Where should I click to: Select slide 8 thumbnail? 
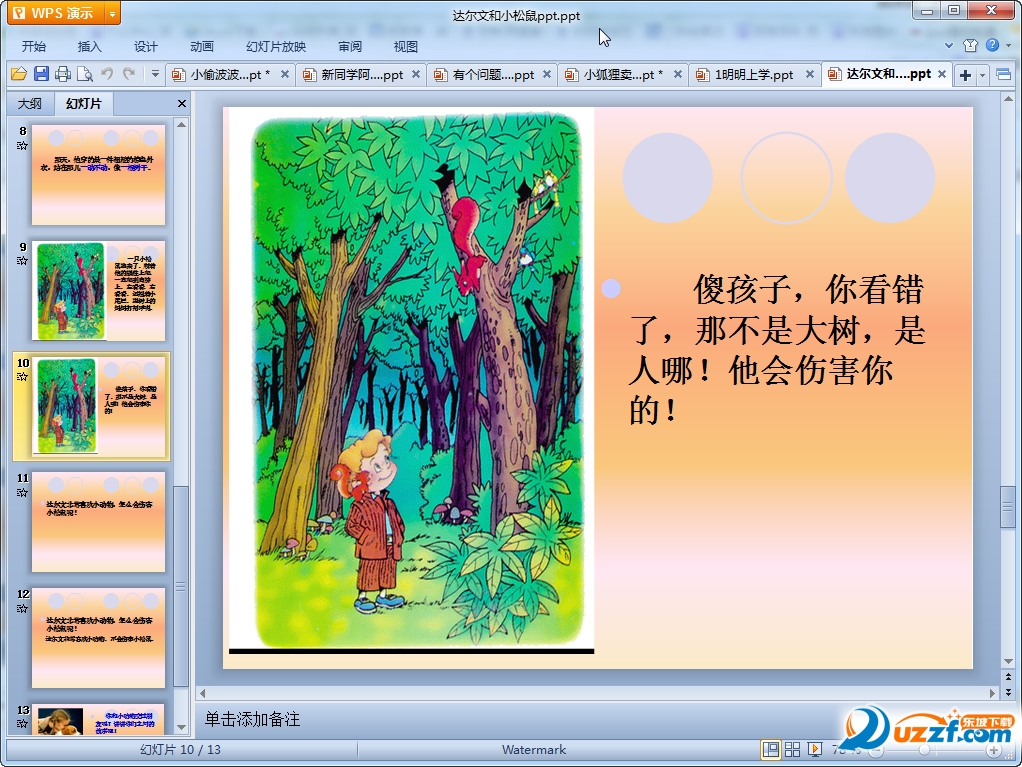tap(98, 175)
